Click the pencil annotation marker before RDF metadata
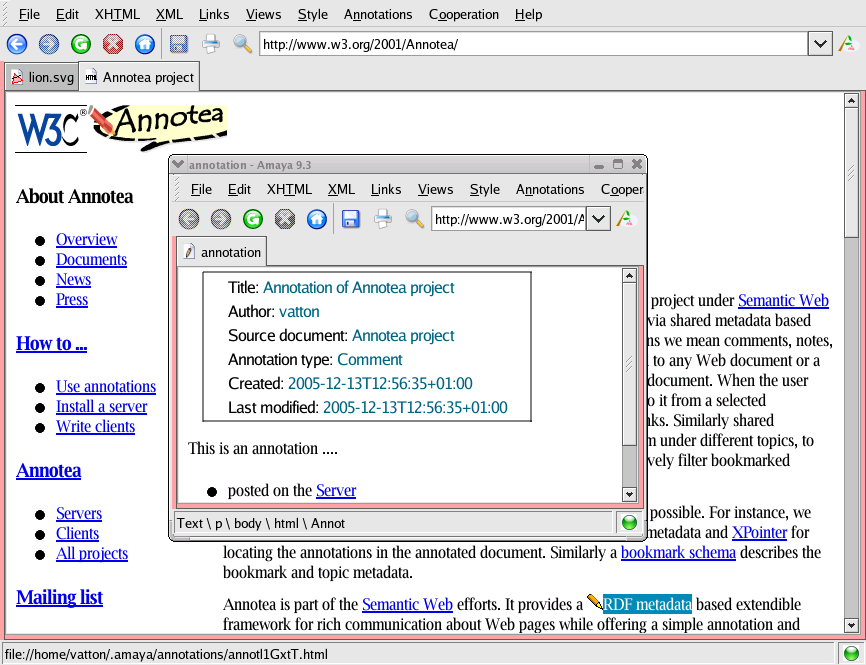This screenshot has height=665, width=866. pos(594,603)
